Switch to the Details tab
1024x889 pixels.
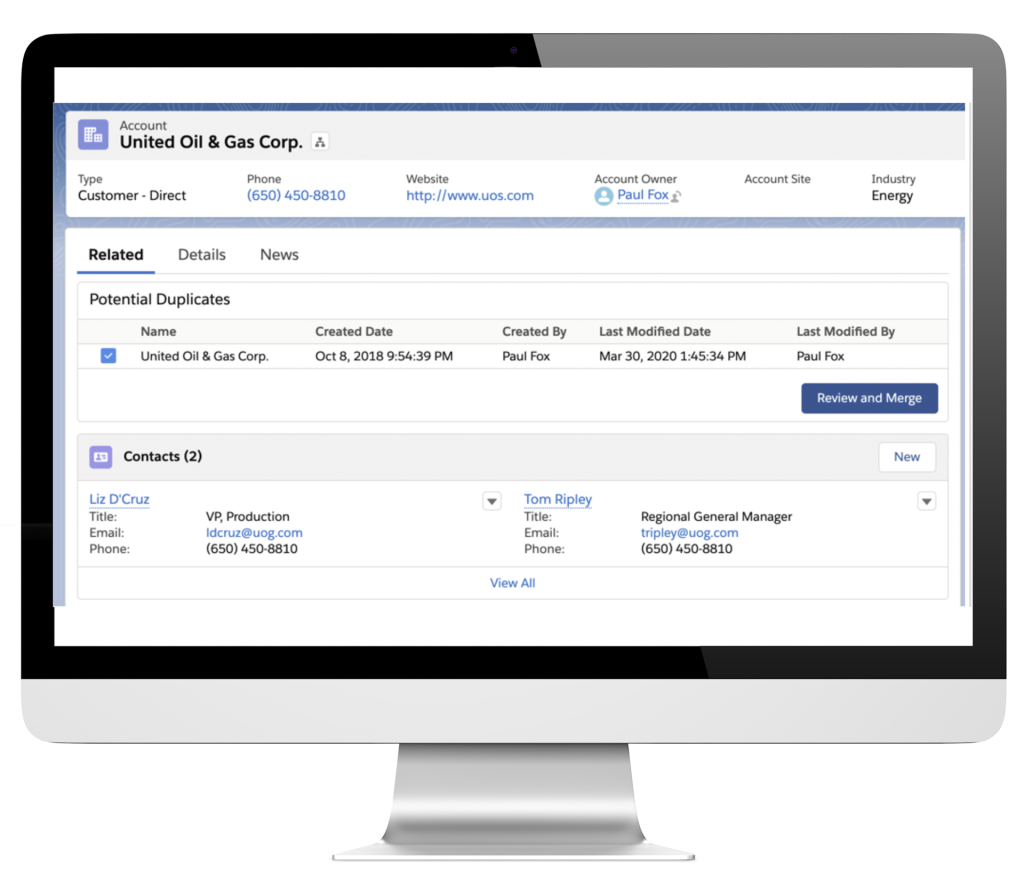pyautogui.click(x=202, y=255)
